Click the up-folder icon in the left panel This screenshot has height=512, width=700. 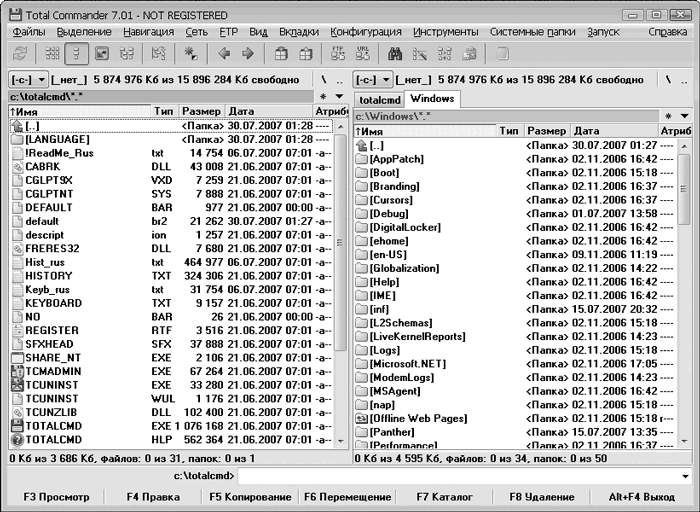click(x=17, y=126)
